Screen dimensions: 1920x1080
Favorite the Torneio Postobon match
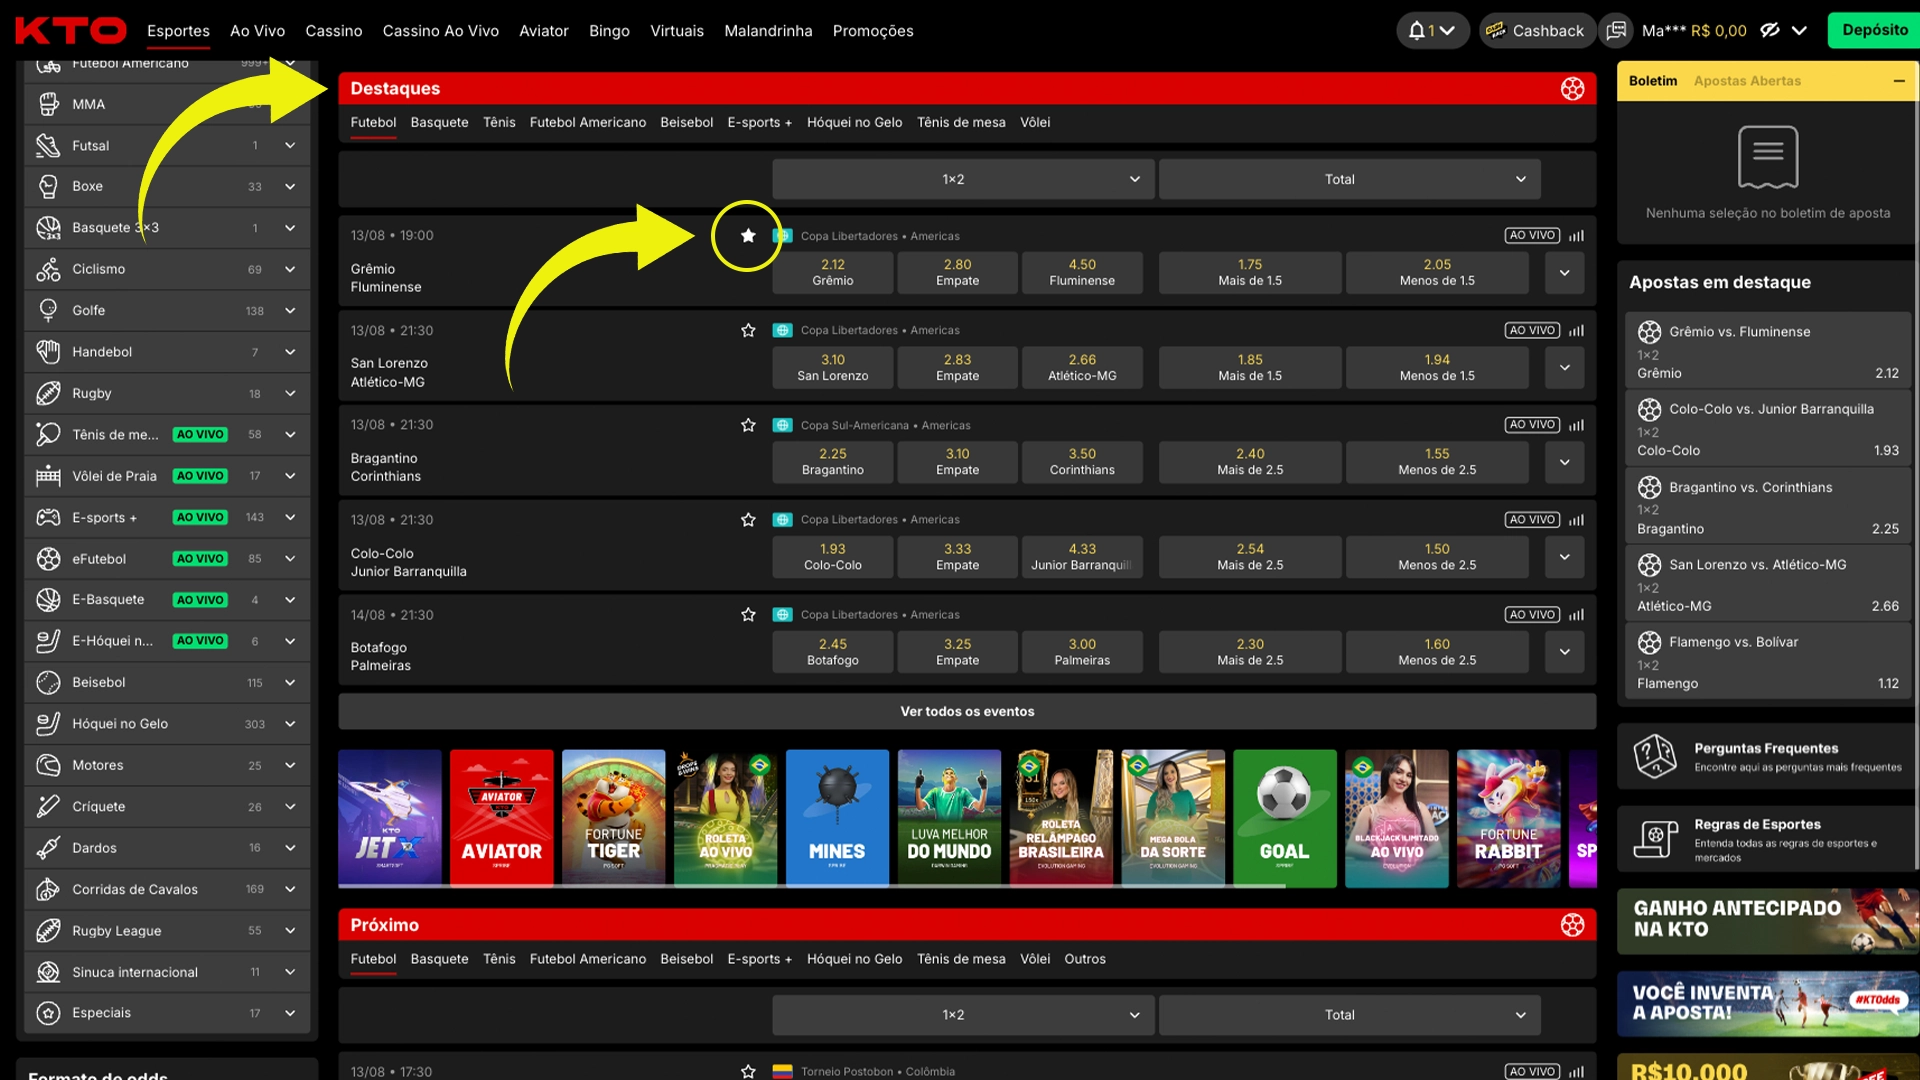coord(748,1071)
